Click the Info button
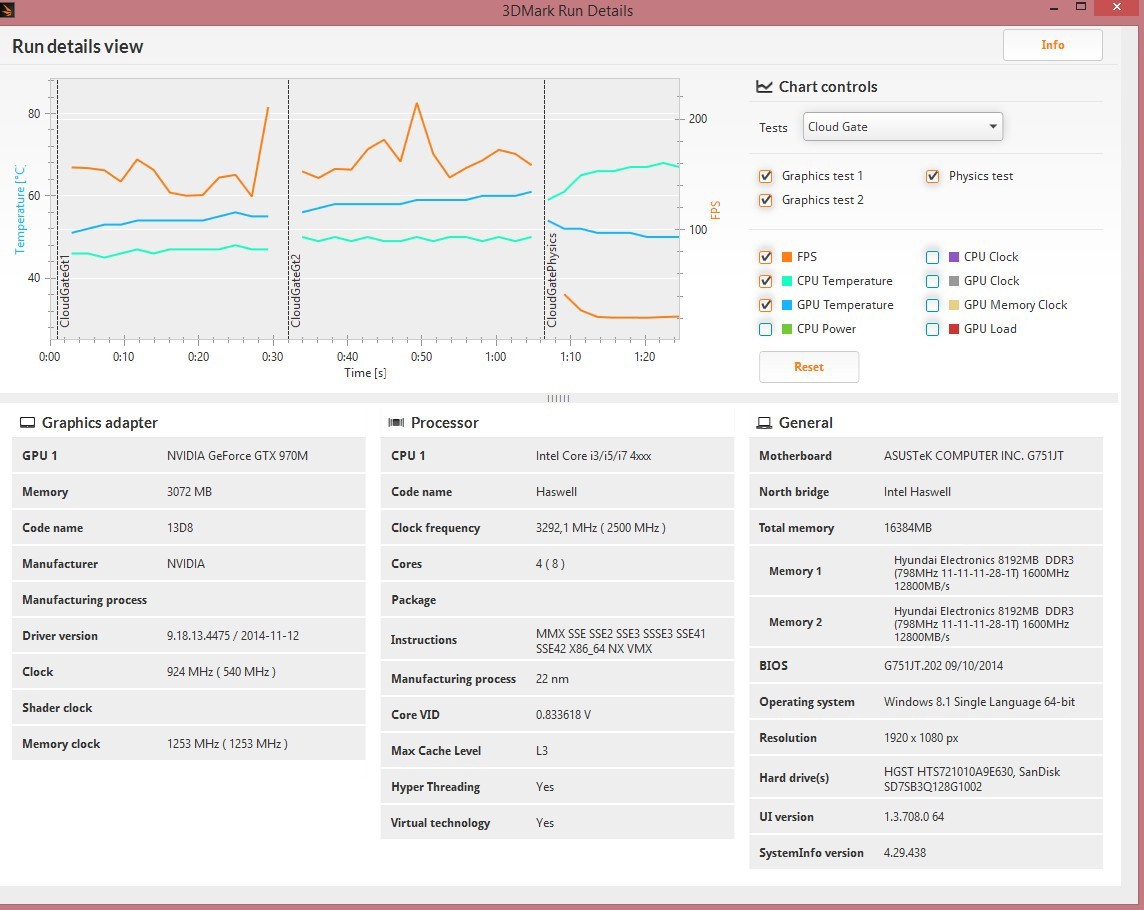1144x910 pixels. (1052, 45)
